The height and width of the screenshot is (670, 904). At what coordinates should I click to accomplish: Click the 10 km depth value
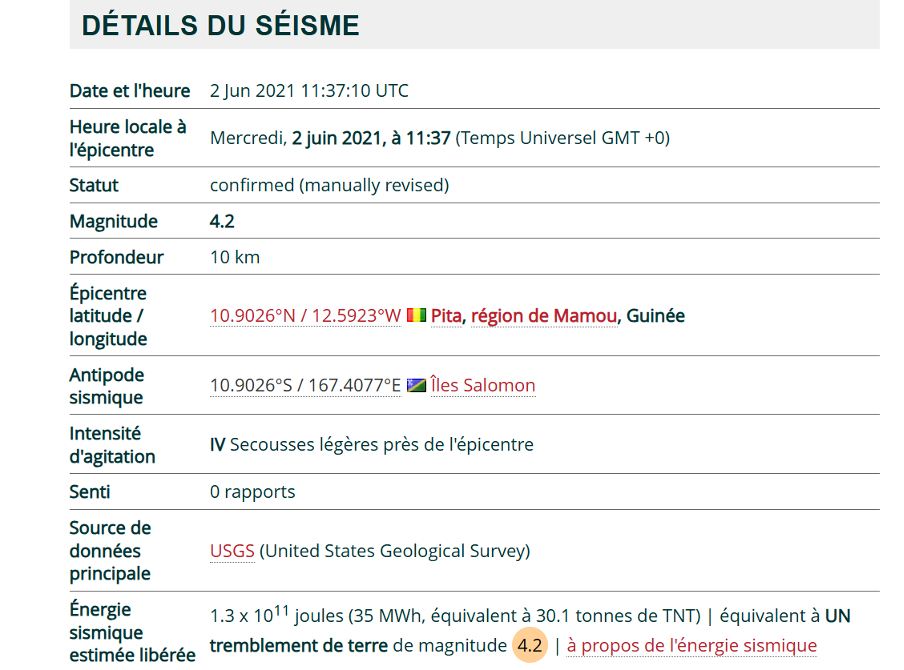point(235,257)
